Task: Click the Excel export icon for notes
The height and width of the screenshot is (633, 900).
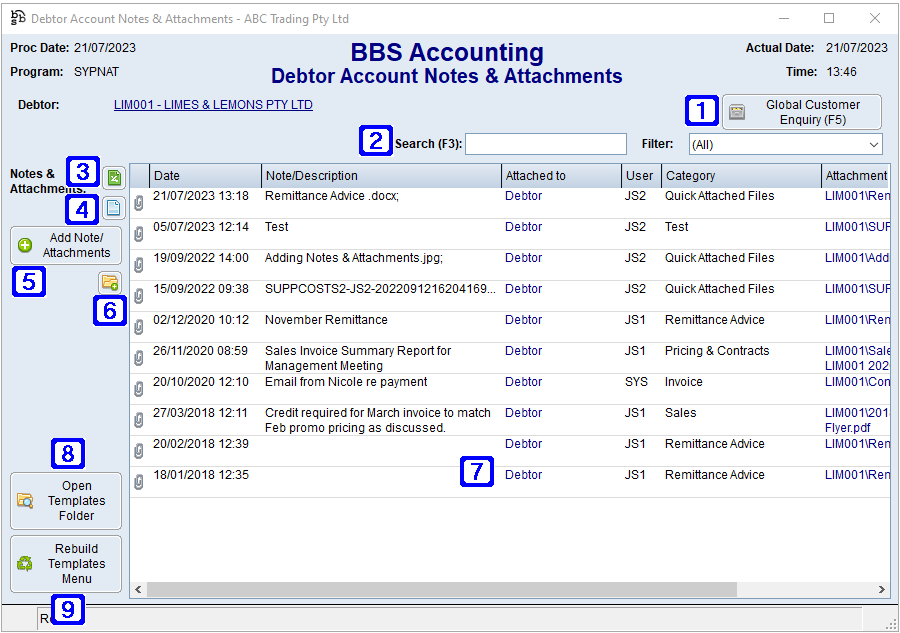Action: [x=114, y=176]
